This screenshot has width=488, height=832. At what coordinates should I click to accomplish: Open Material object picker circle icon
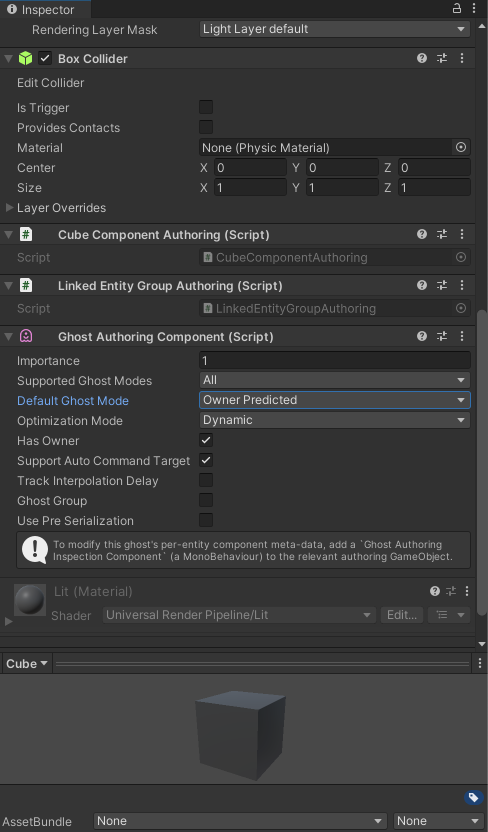pyautogui.click(x=461, y=148)
